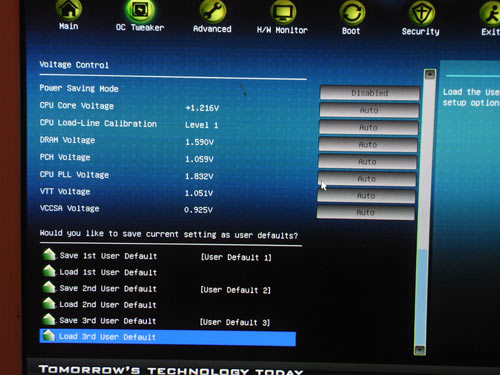Click the Exit running-man icon
Viewport: 500px width, 375px height.
click(x=491, y=14)
